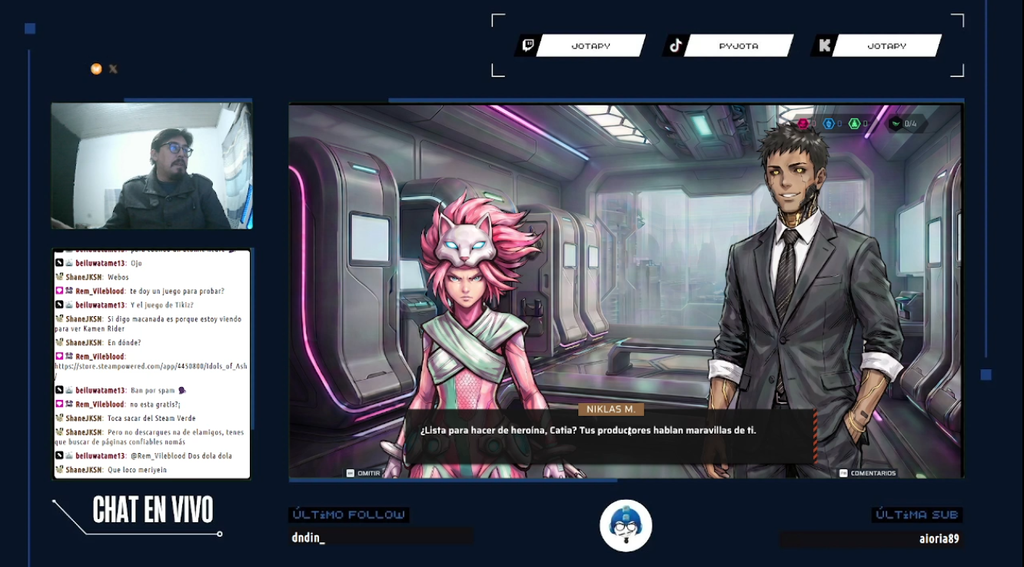Click chat message 'Y el juego de Tikiz?'
The width and height of the screenshot is (1024, 567).
click(x=162, y=305)
